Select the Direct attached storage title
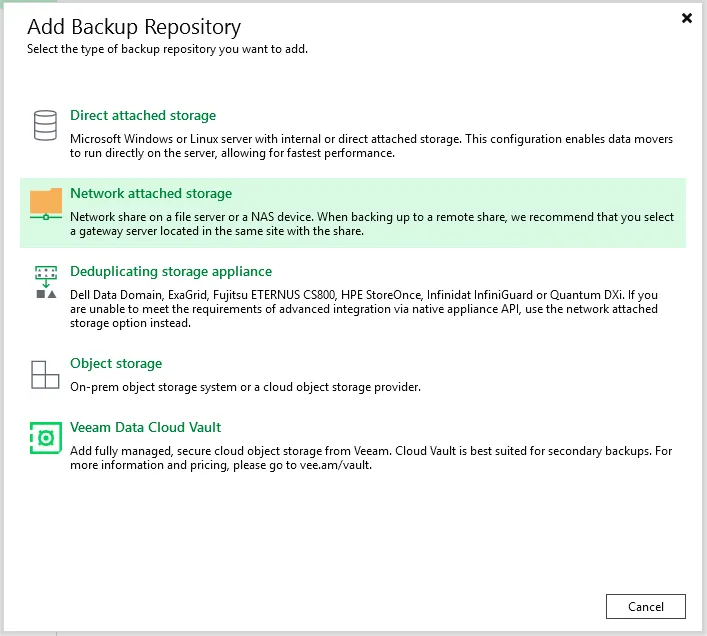The height and width of the screenshot is (636, 707). tap(143, 116)
